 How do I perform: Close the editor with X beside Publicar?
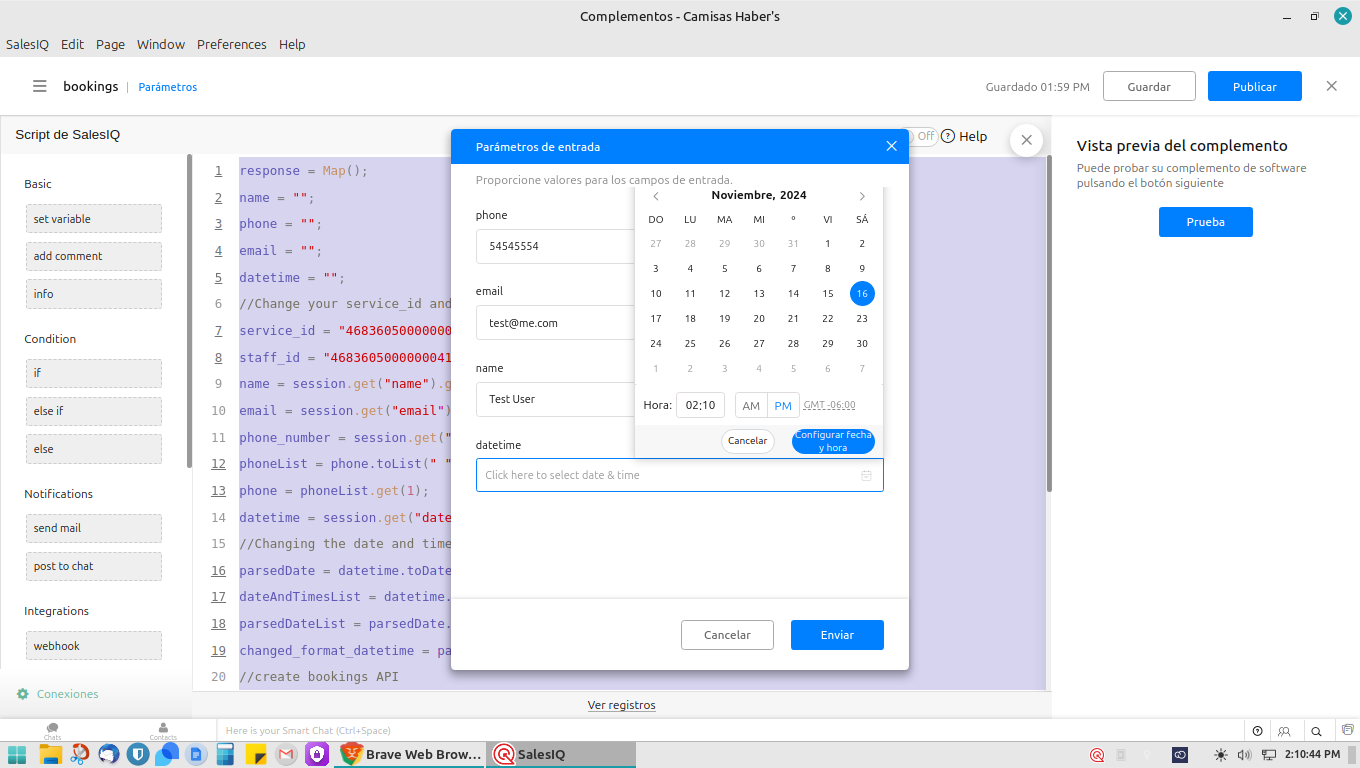pos(1332,86)
